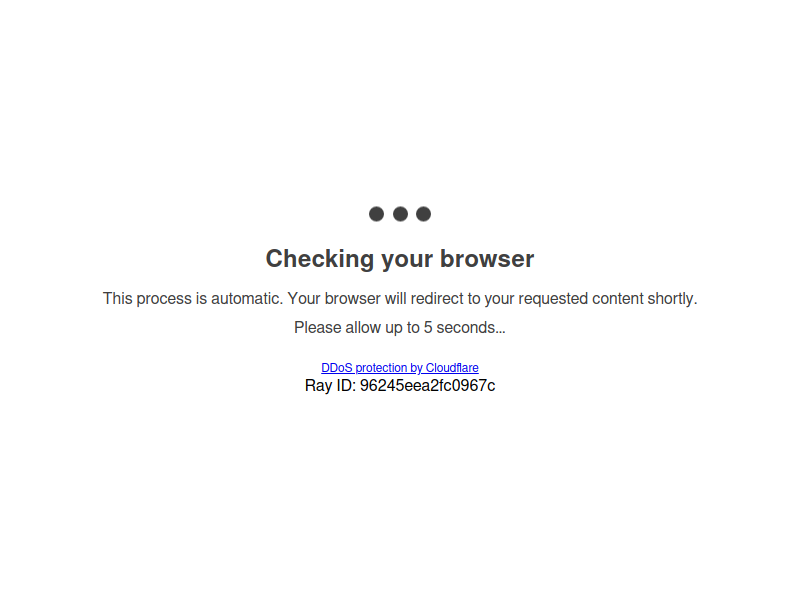Click the left loading dot
The image size is (800, 600).
tap(377, 214)
